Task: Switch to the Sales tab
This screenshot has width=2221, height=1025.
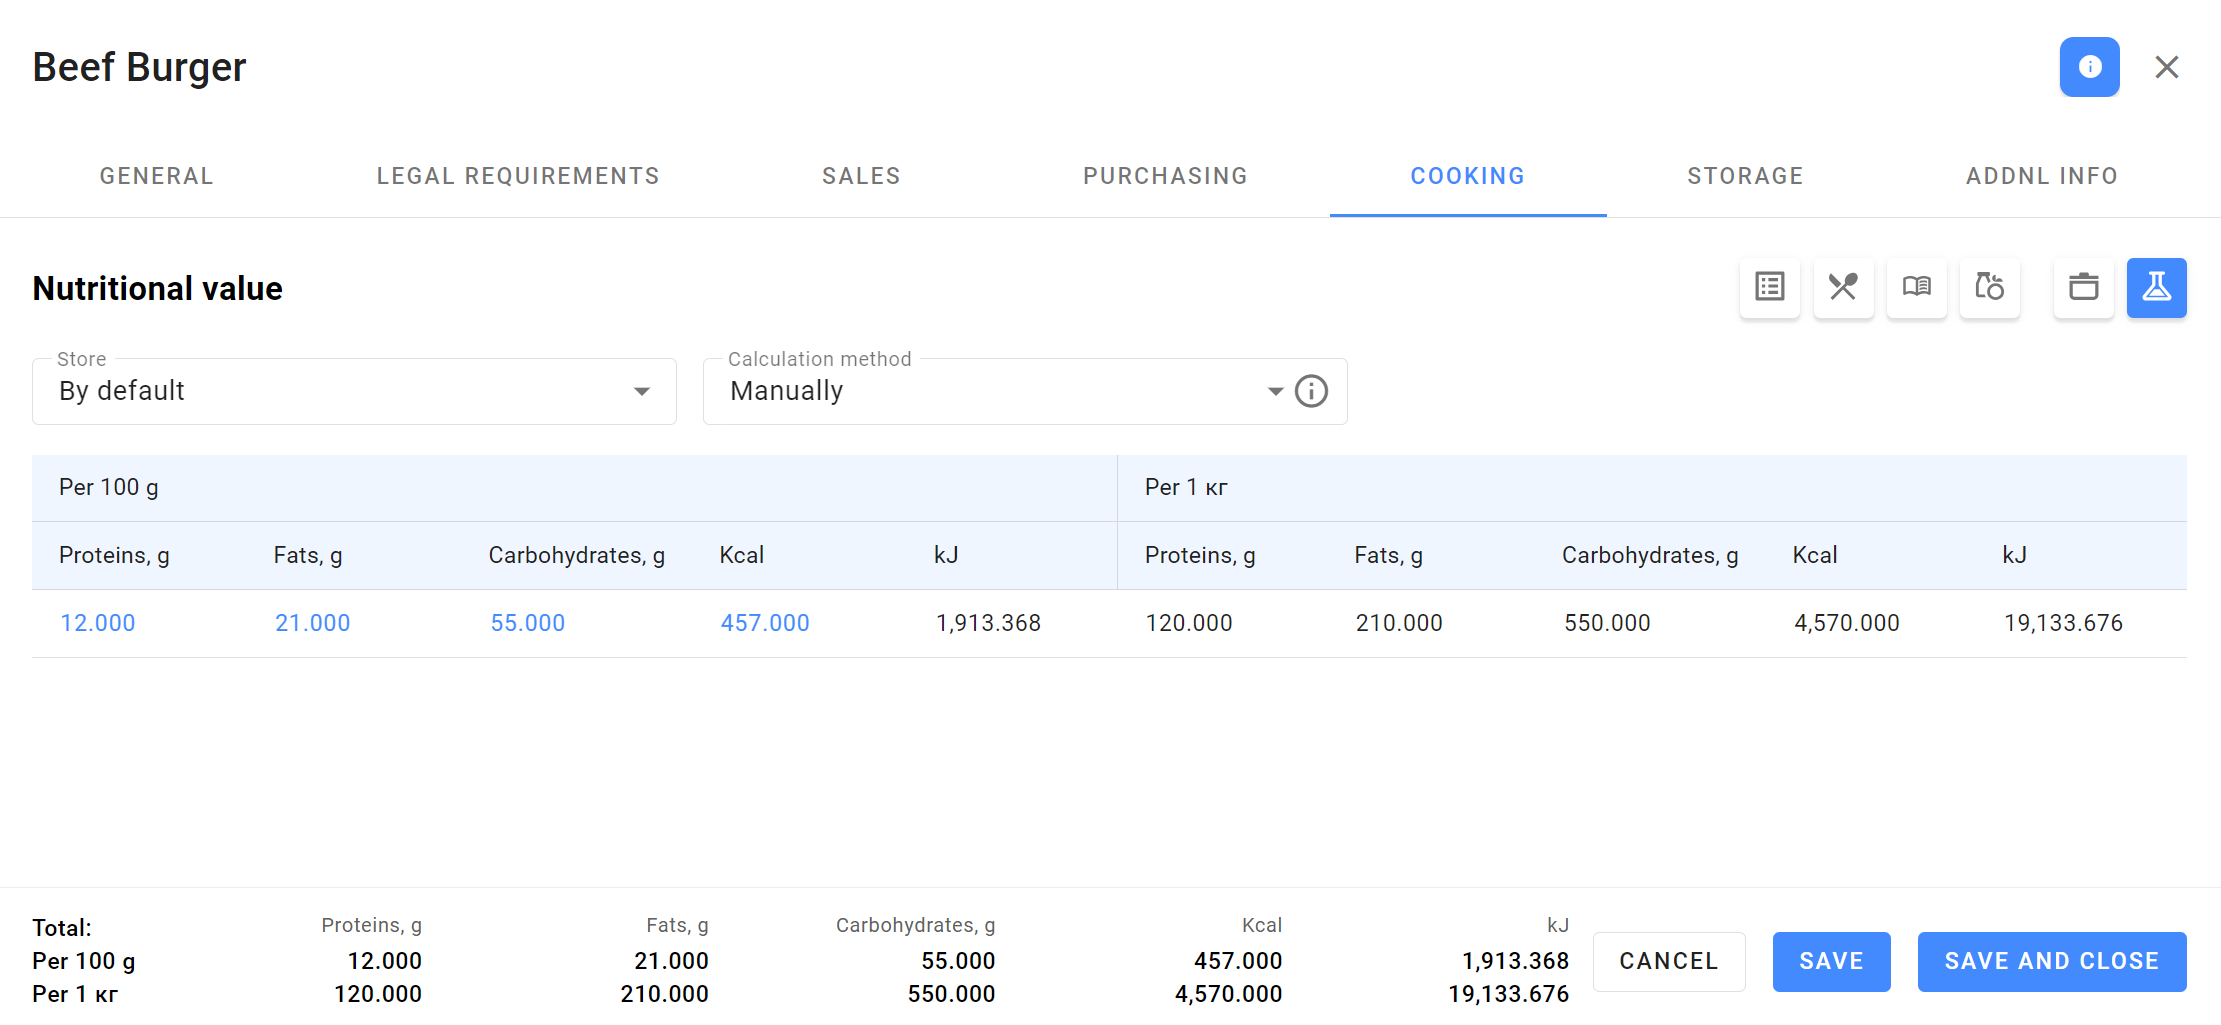Action: click(861, 176)
